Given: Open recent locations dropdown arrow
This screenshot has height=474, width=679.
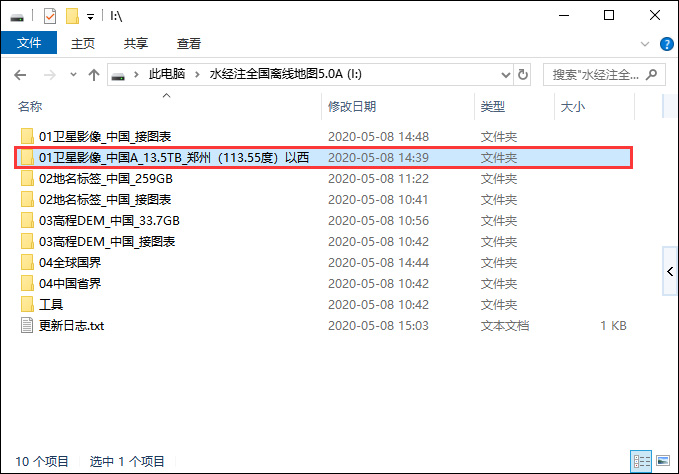Looking at the screenshot, I should click(73, 75).
